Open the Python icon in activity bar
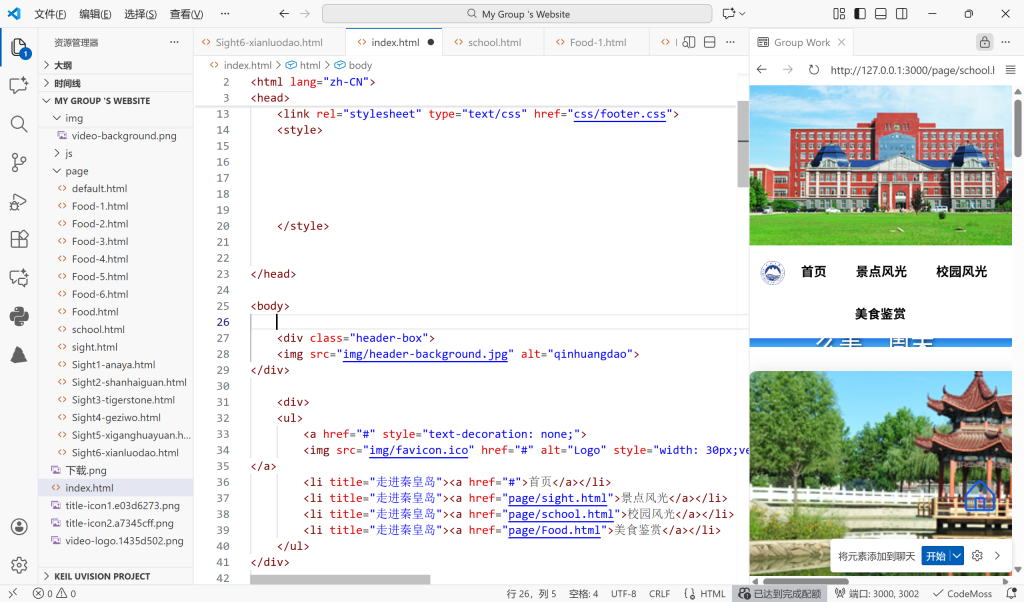The height and width of the screenshot is (602, 1024). coord(19,317)
